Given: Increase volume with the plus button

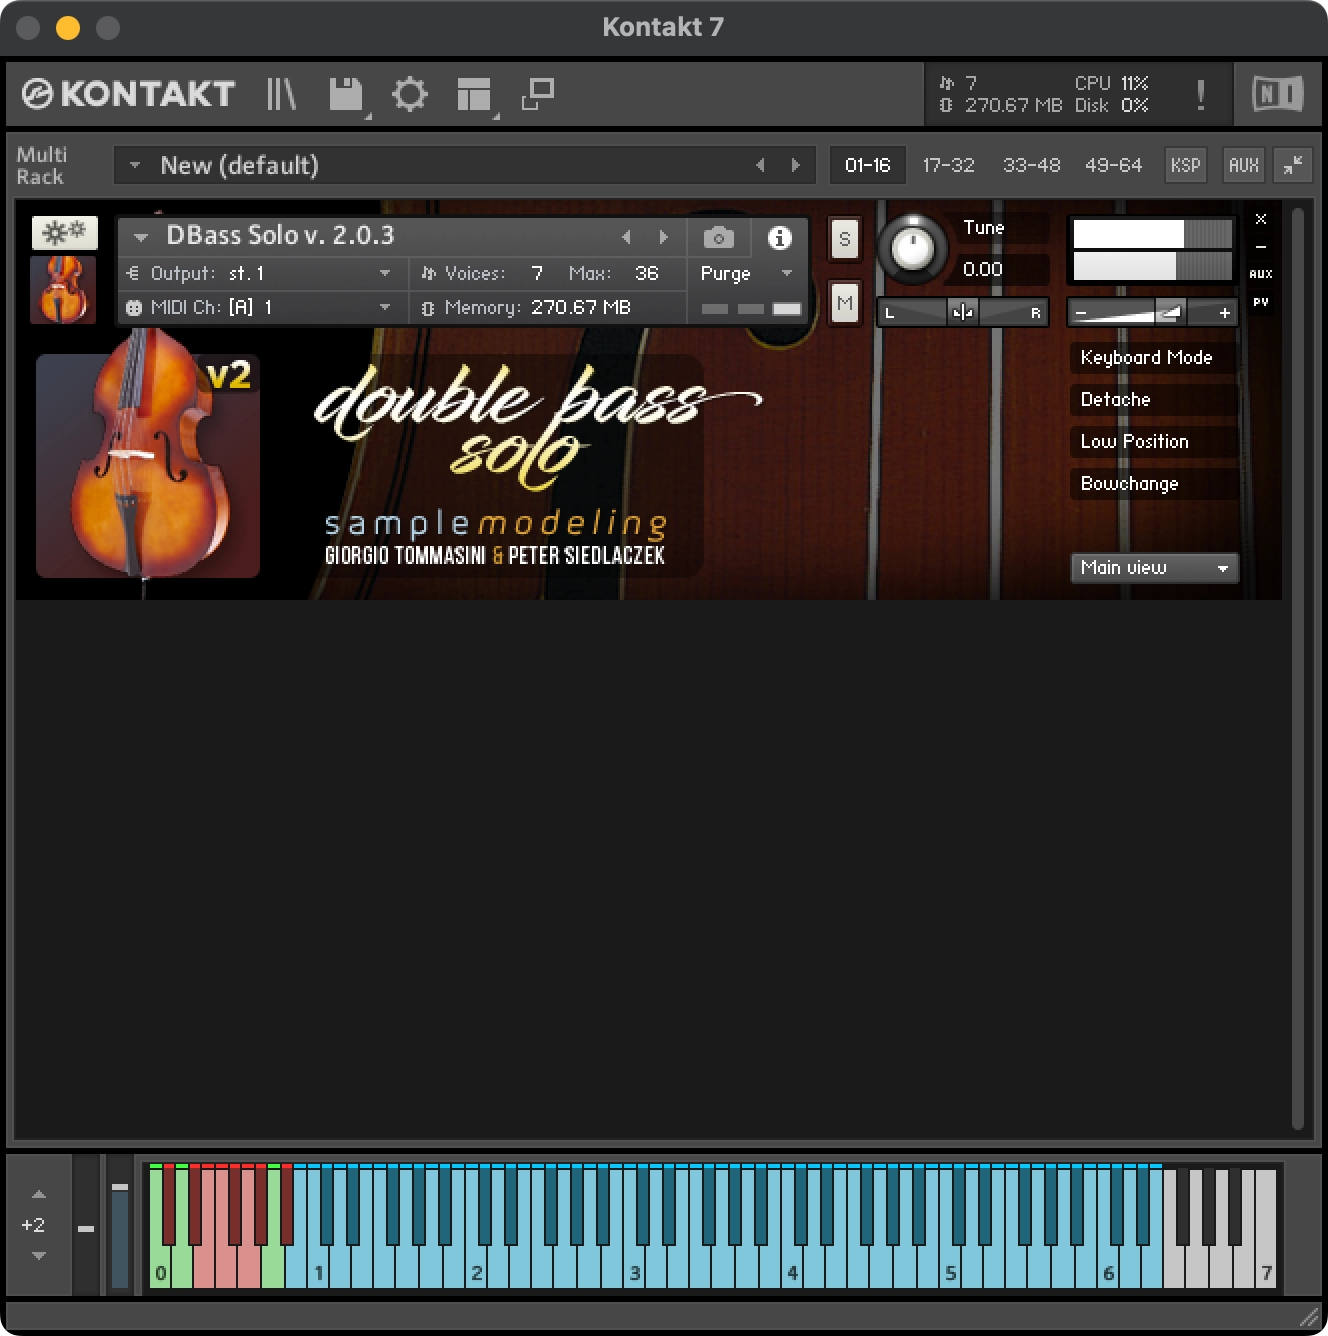Looking at the screenshot, I should (x=1224, y=313).
